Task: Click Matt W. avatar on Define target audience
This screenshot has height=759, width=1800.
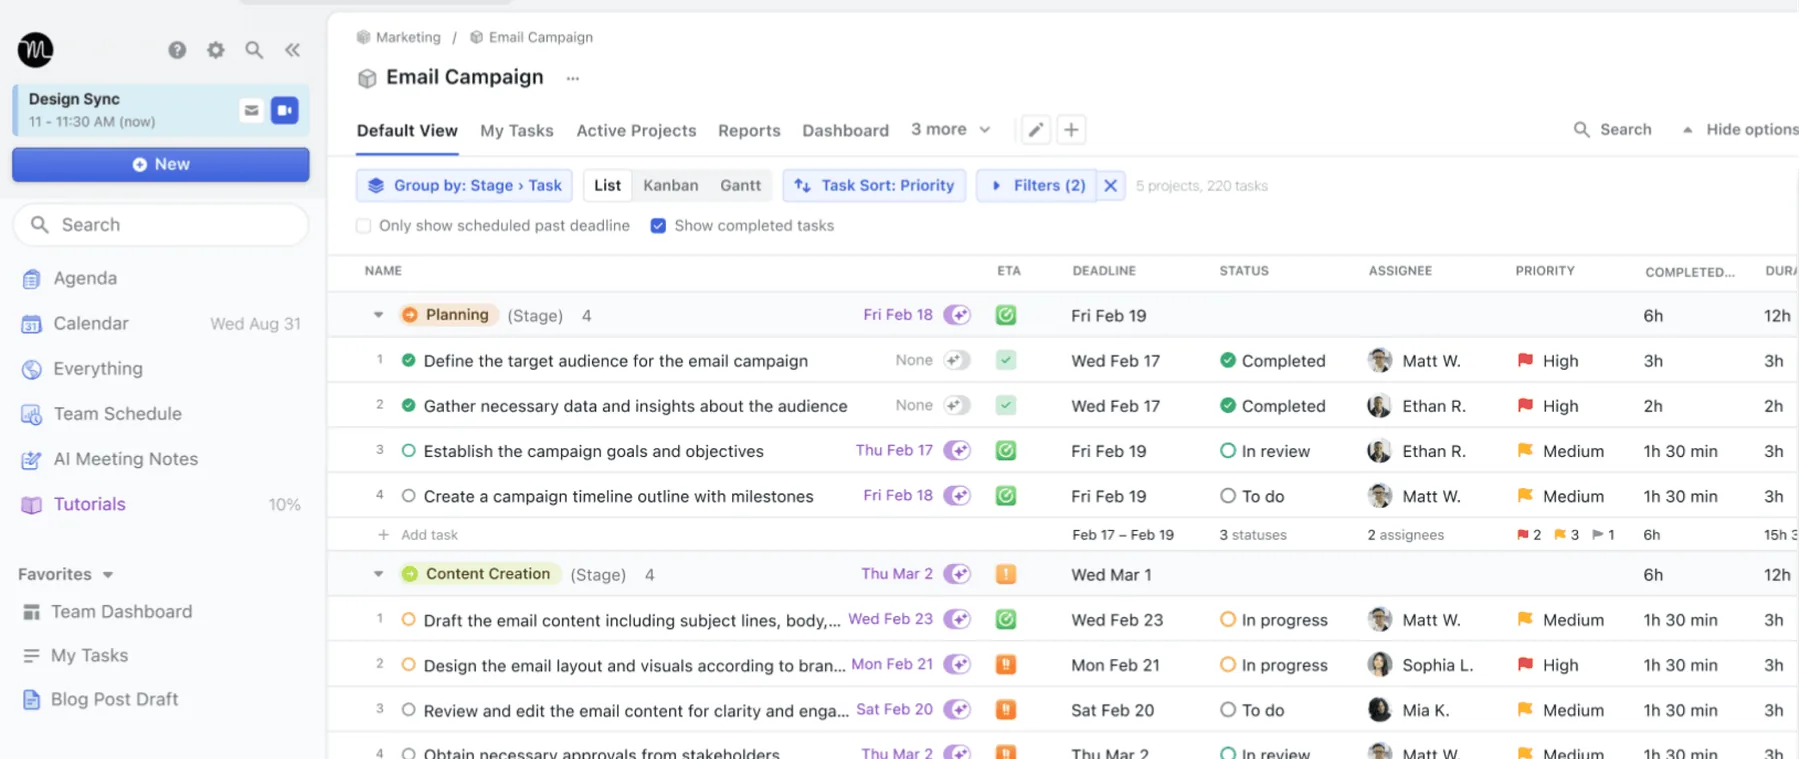Action: (x=1380, y=360)
